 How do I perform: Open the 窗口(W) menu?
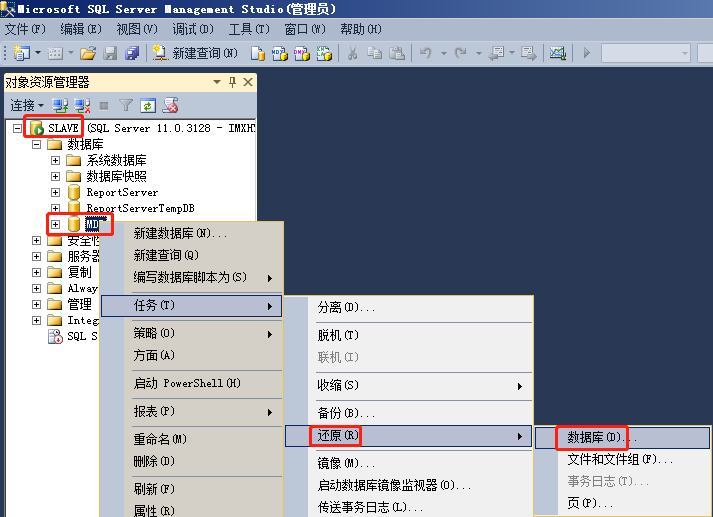coord(305,29)
